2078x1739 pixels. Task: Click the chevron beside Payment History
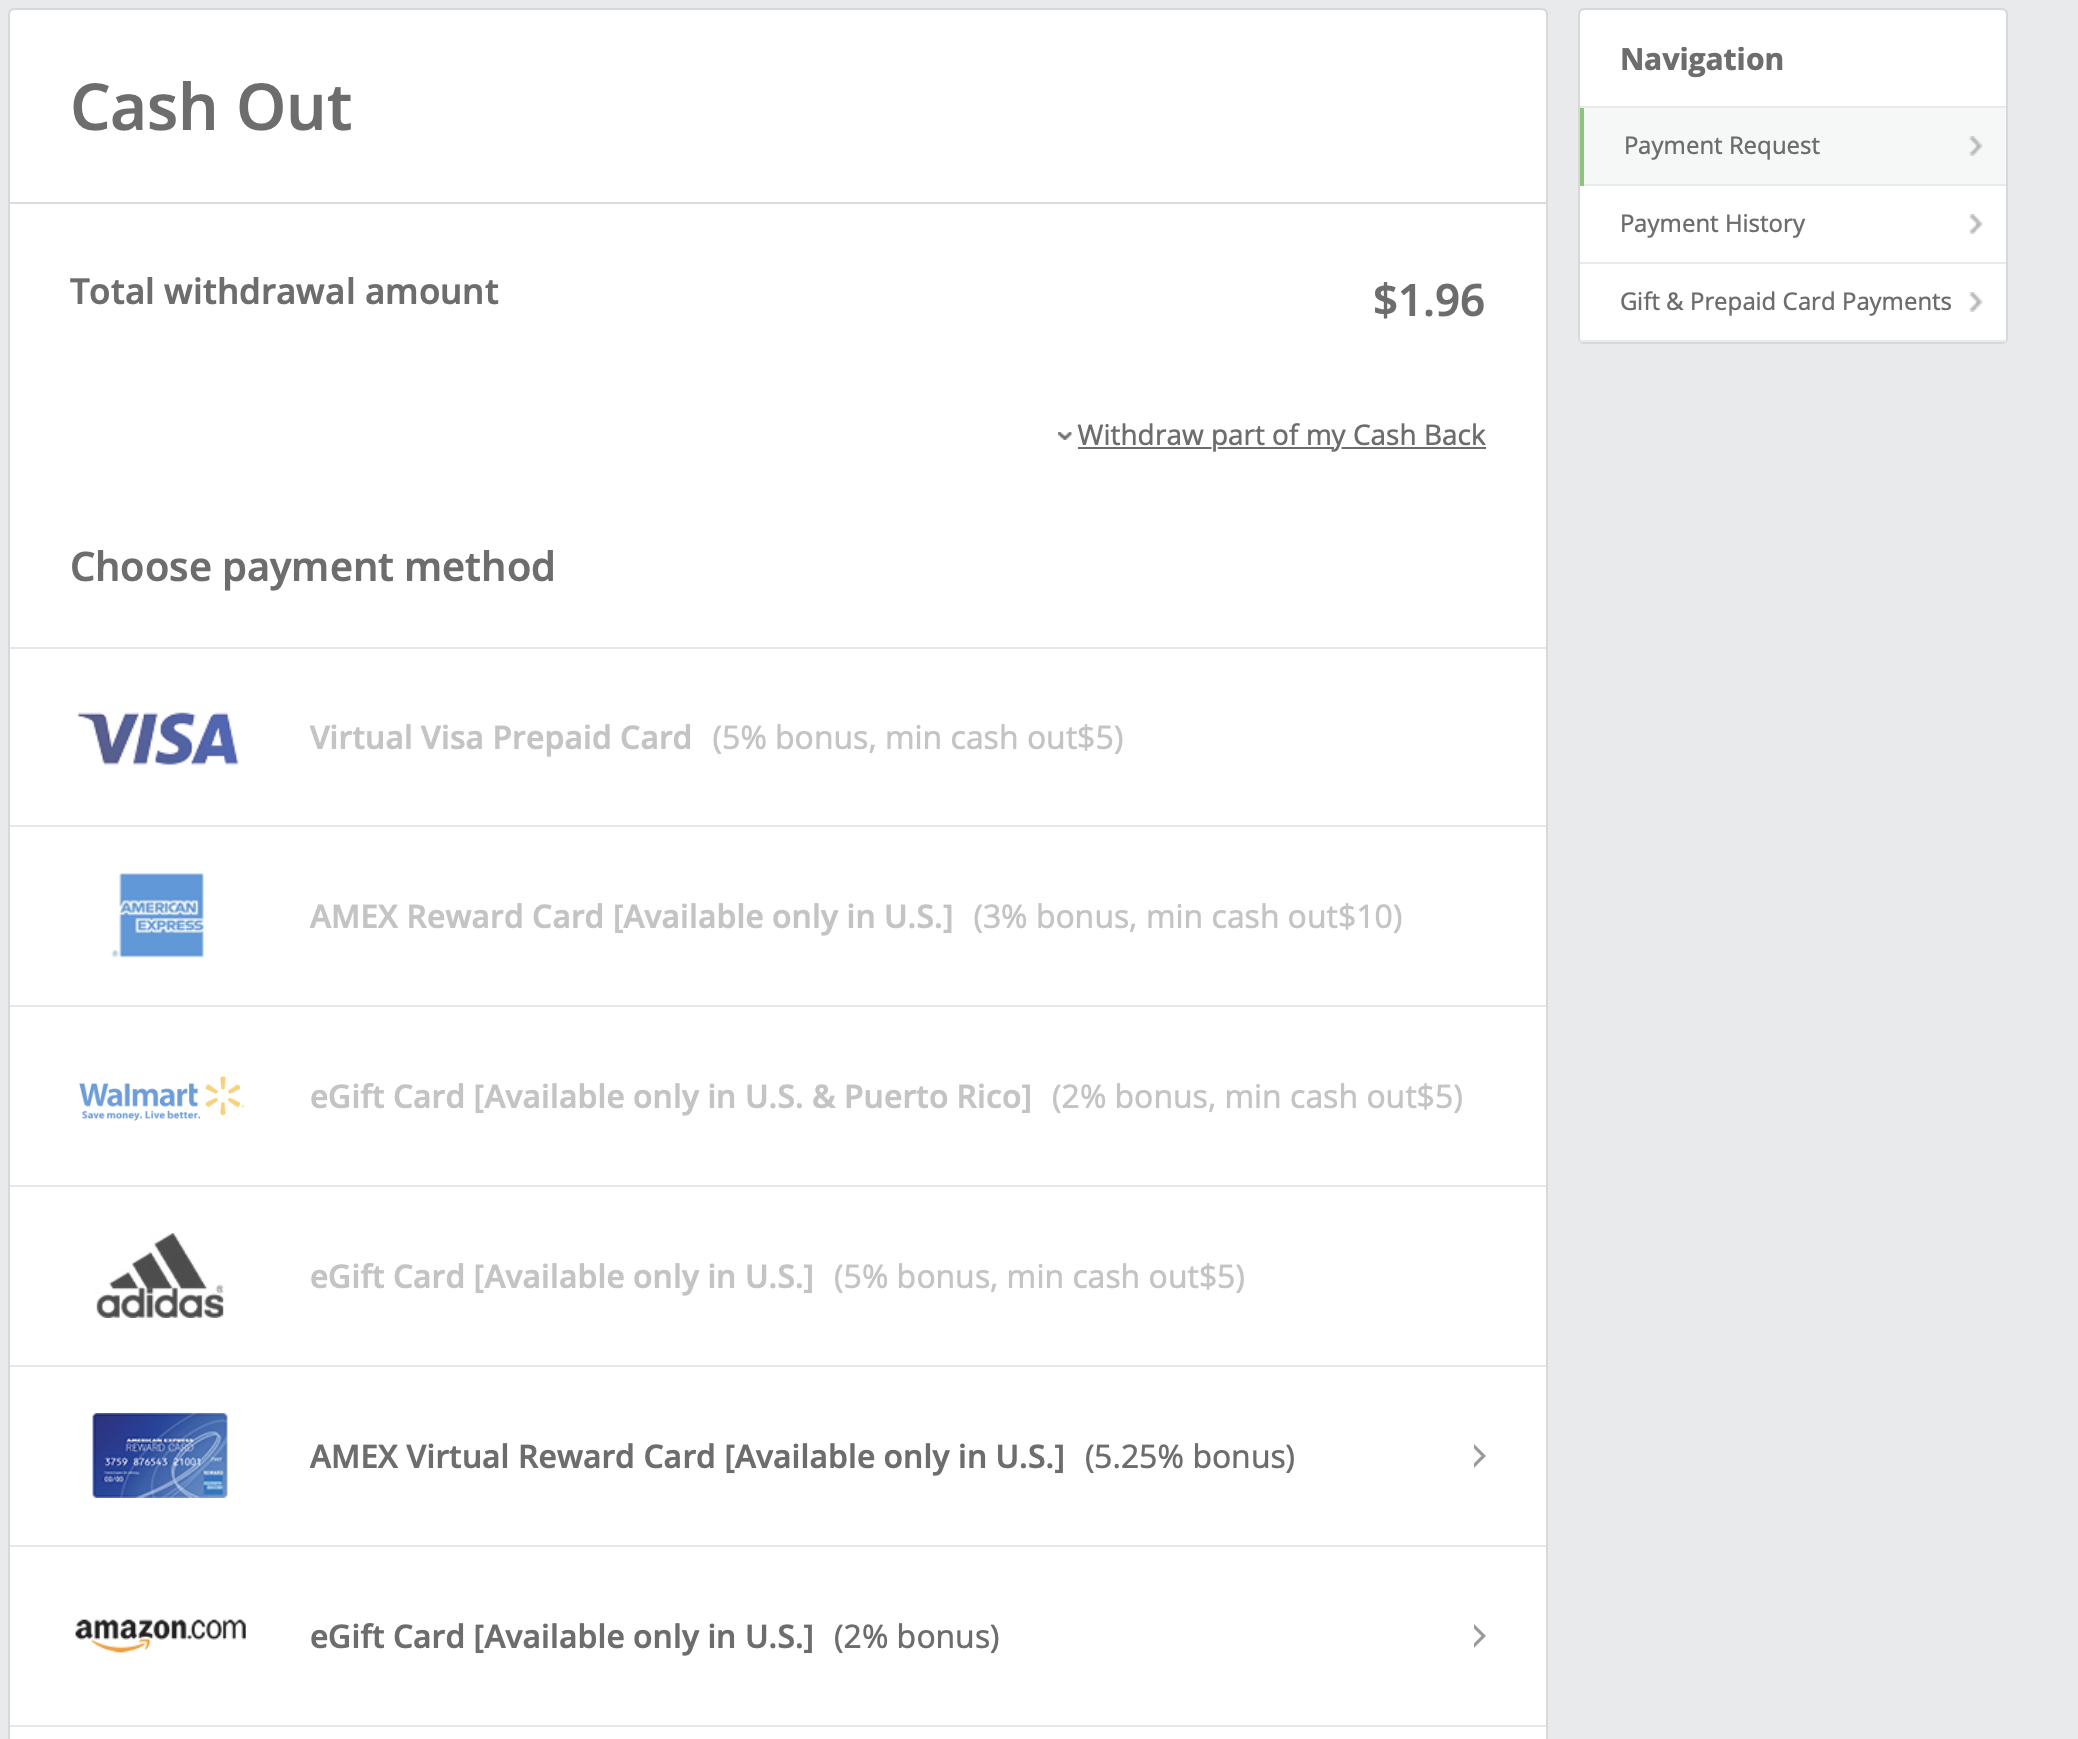click(x=1975, y=224)
